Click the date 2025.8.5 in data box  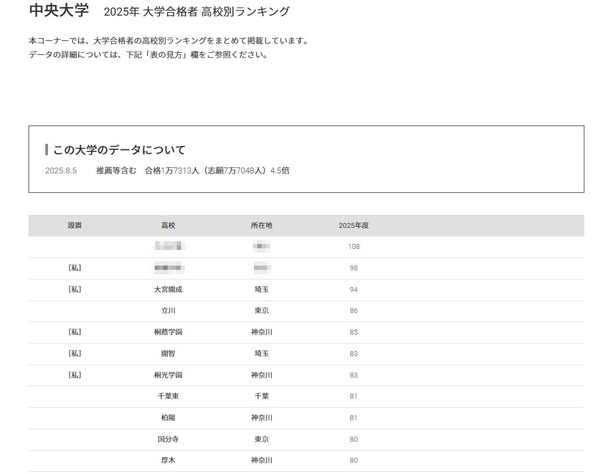[61, 171]
